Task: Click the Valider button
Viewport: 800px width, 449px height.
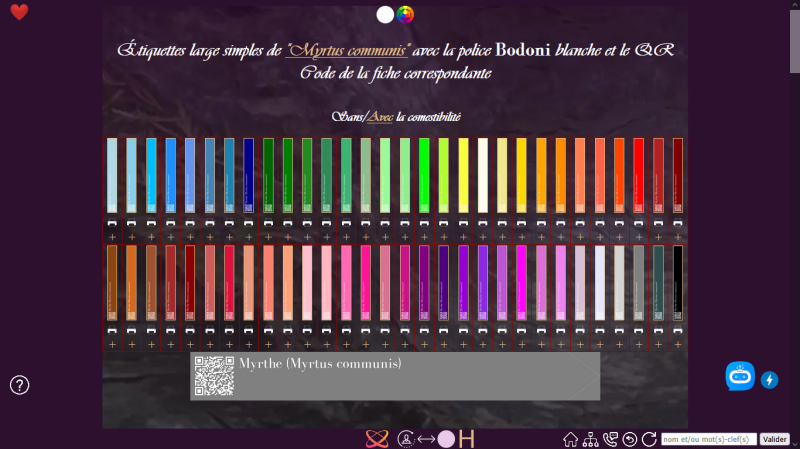Action: (774, 439)
